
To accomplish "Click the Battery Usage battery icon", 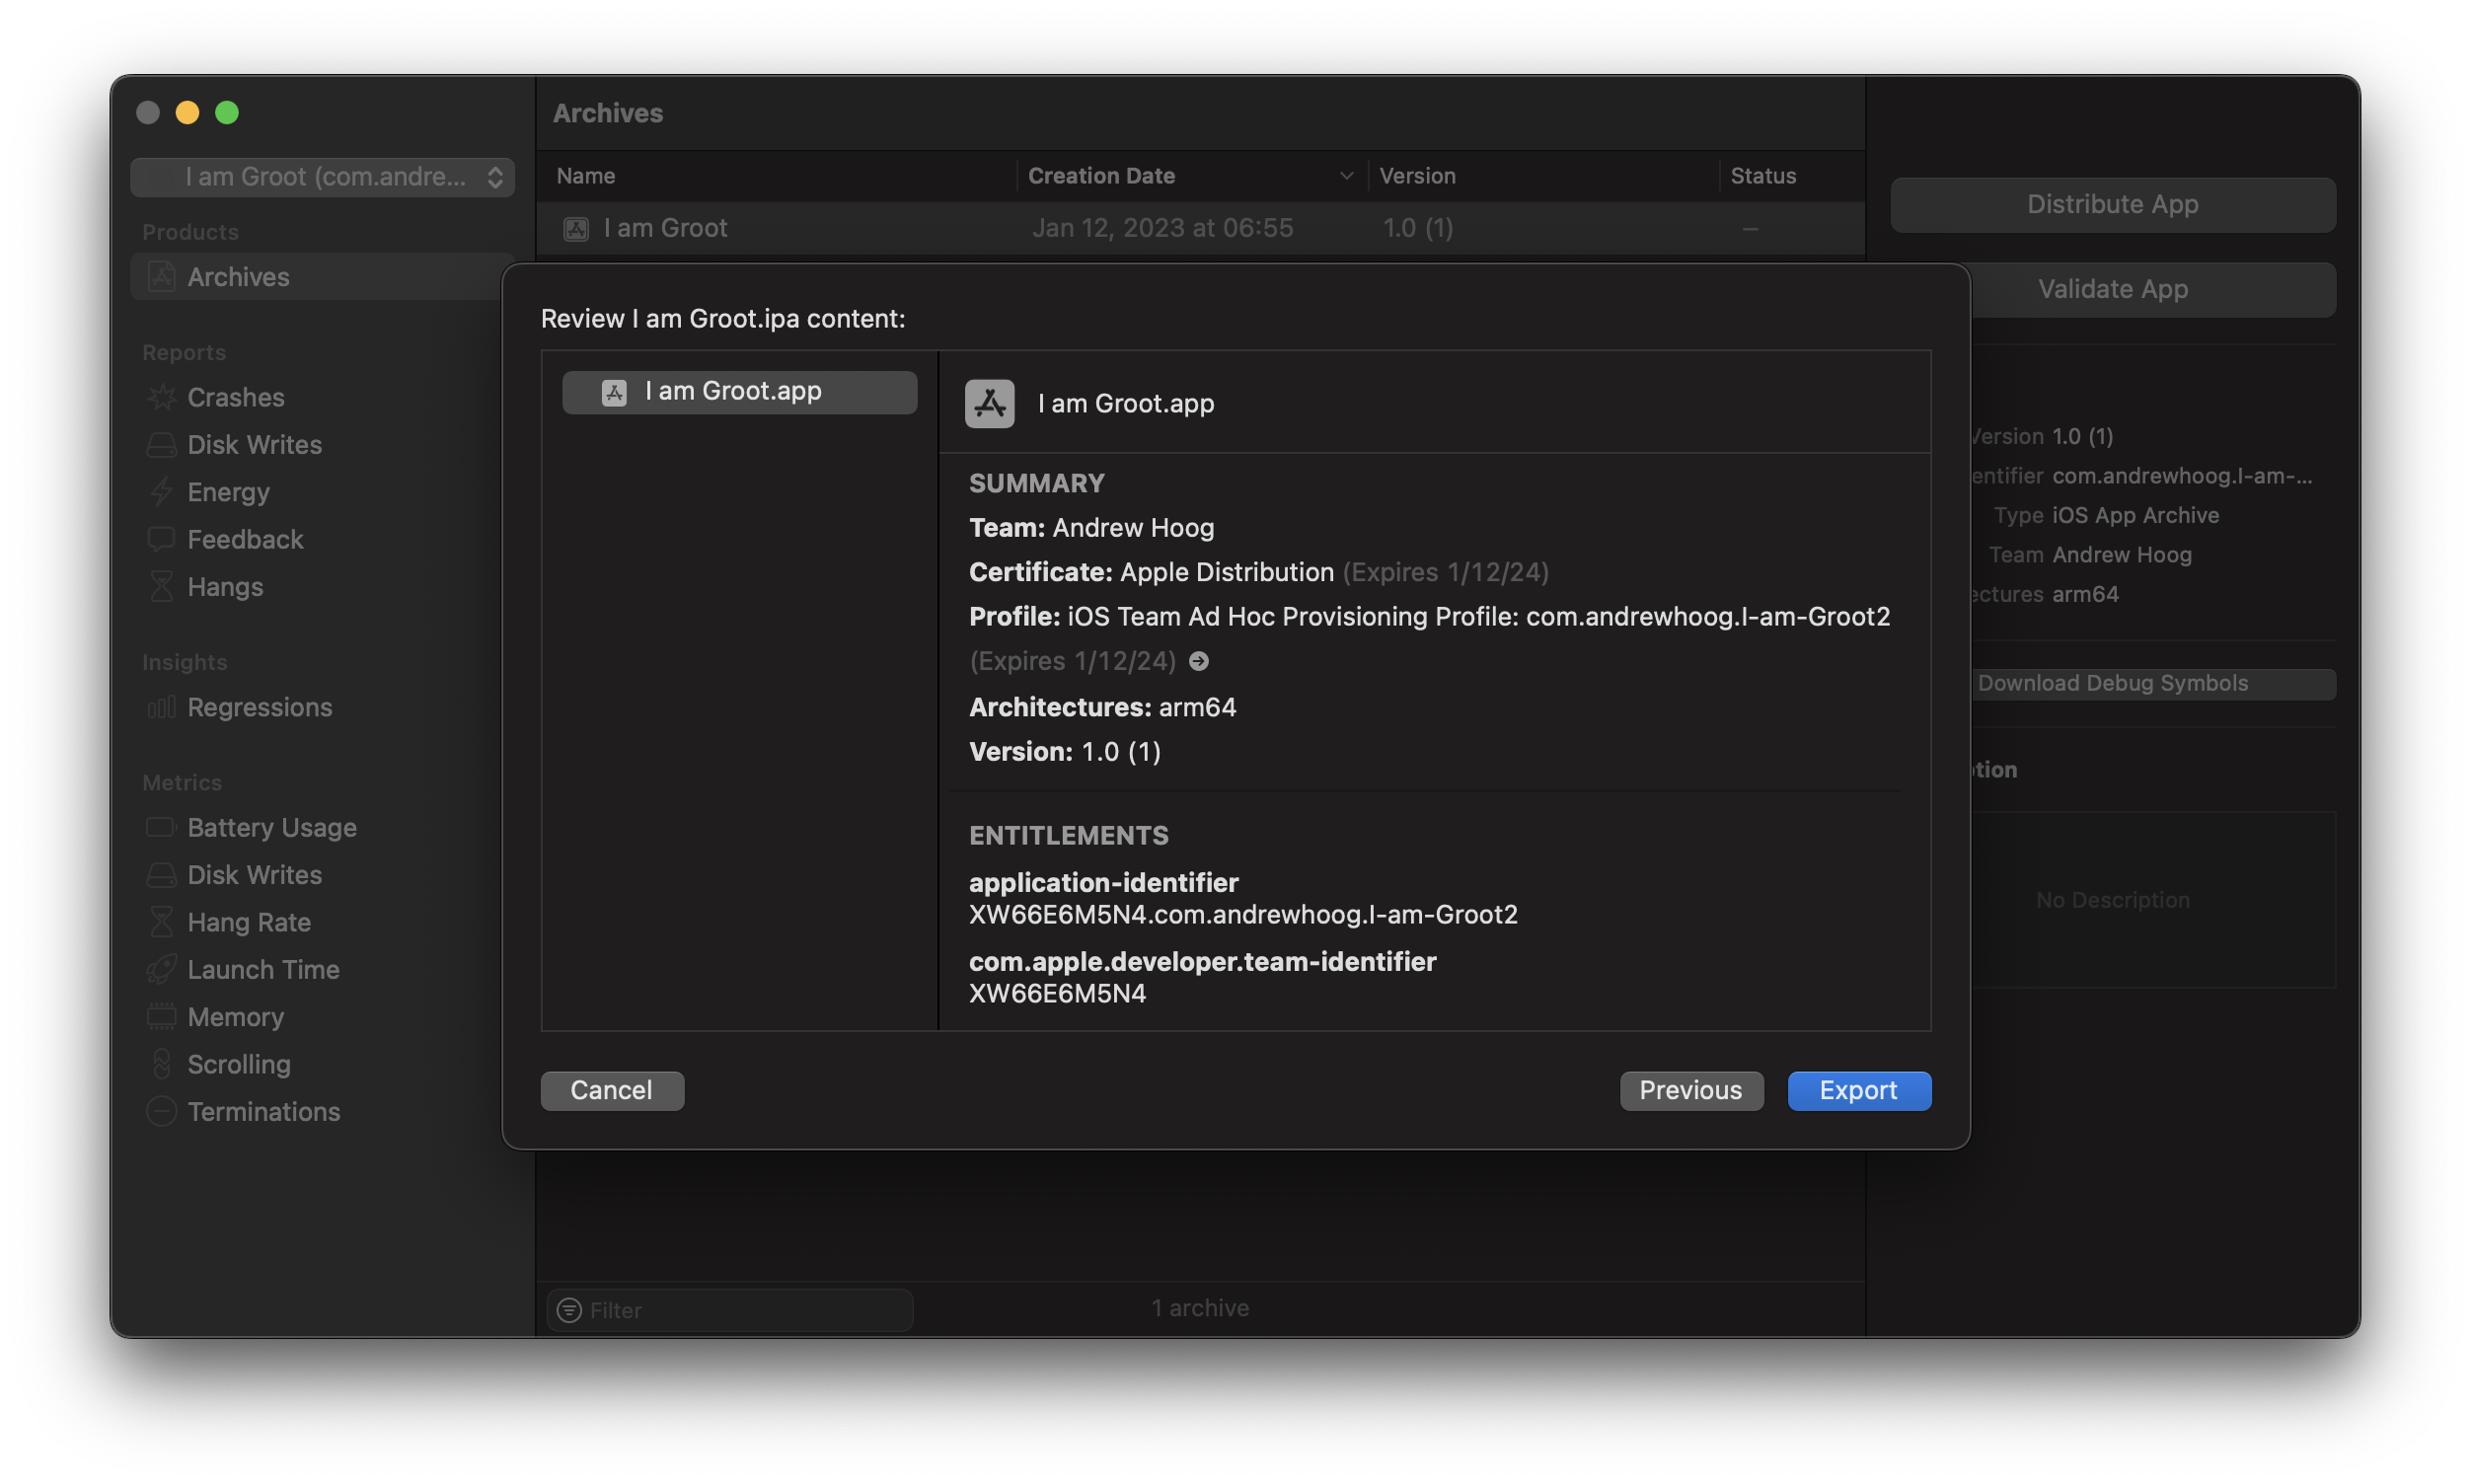I will tap(161, 828).
